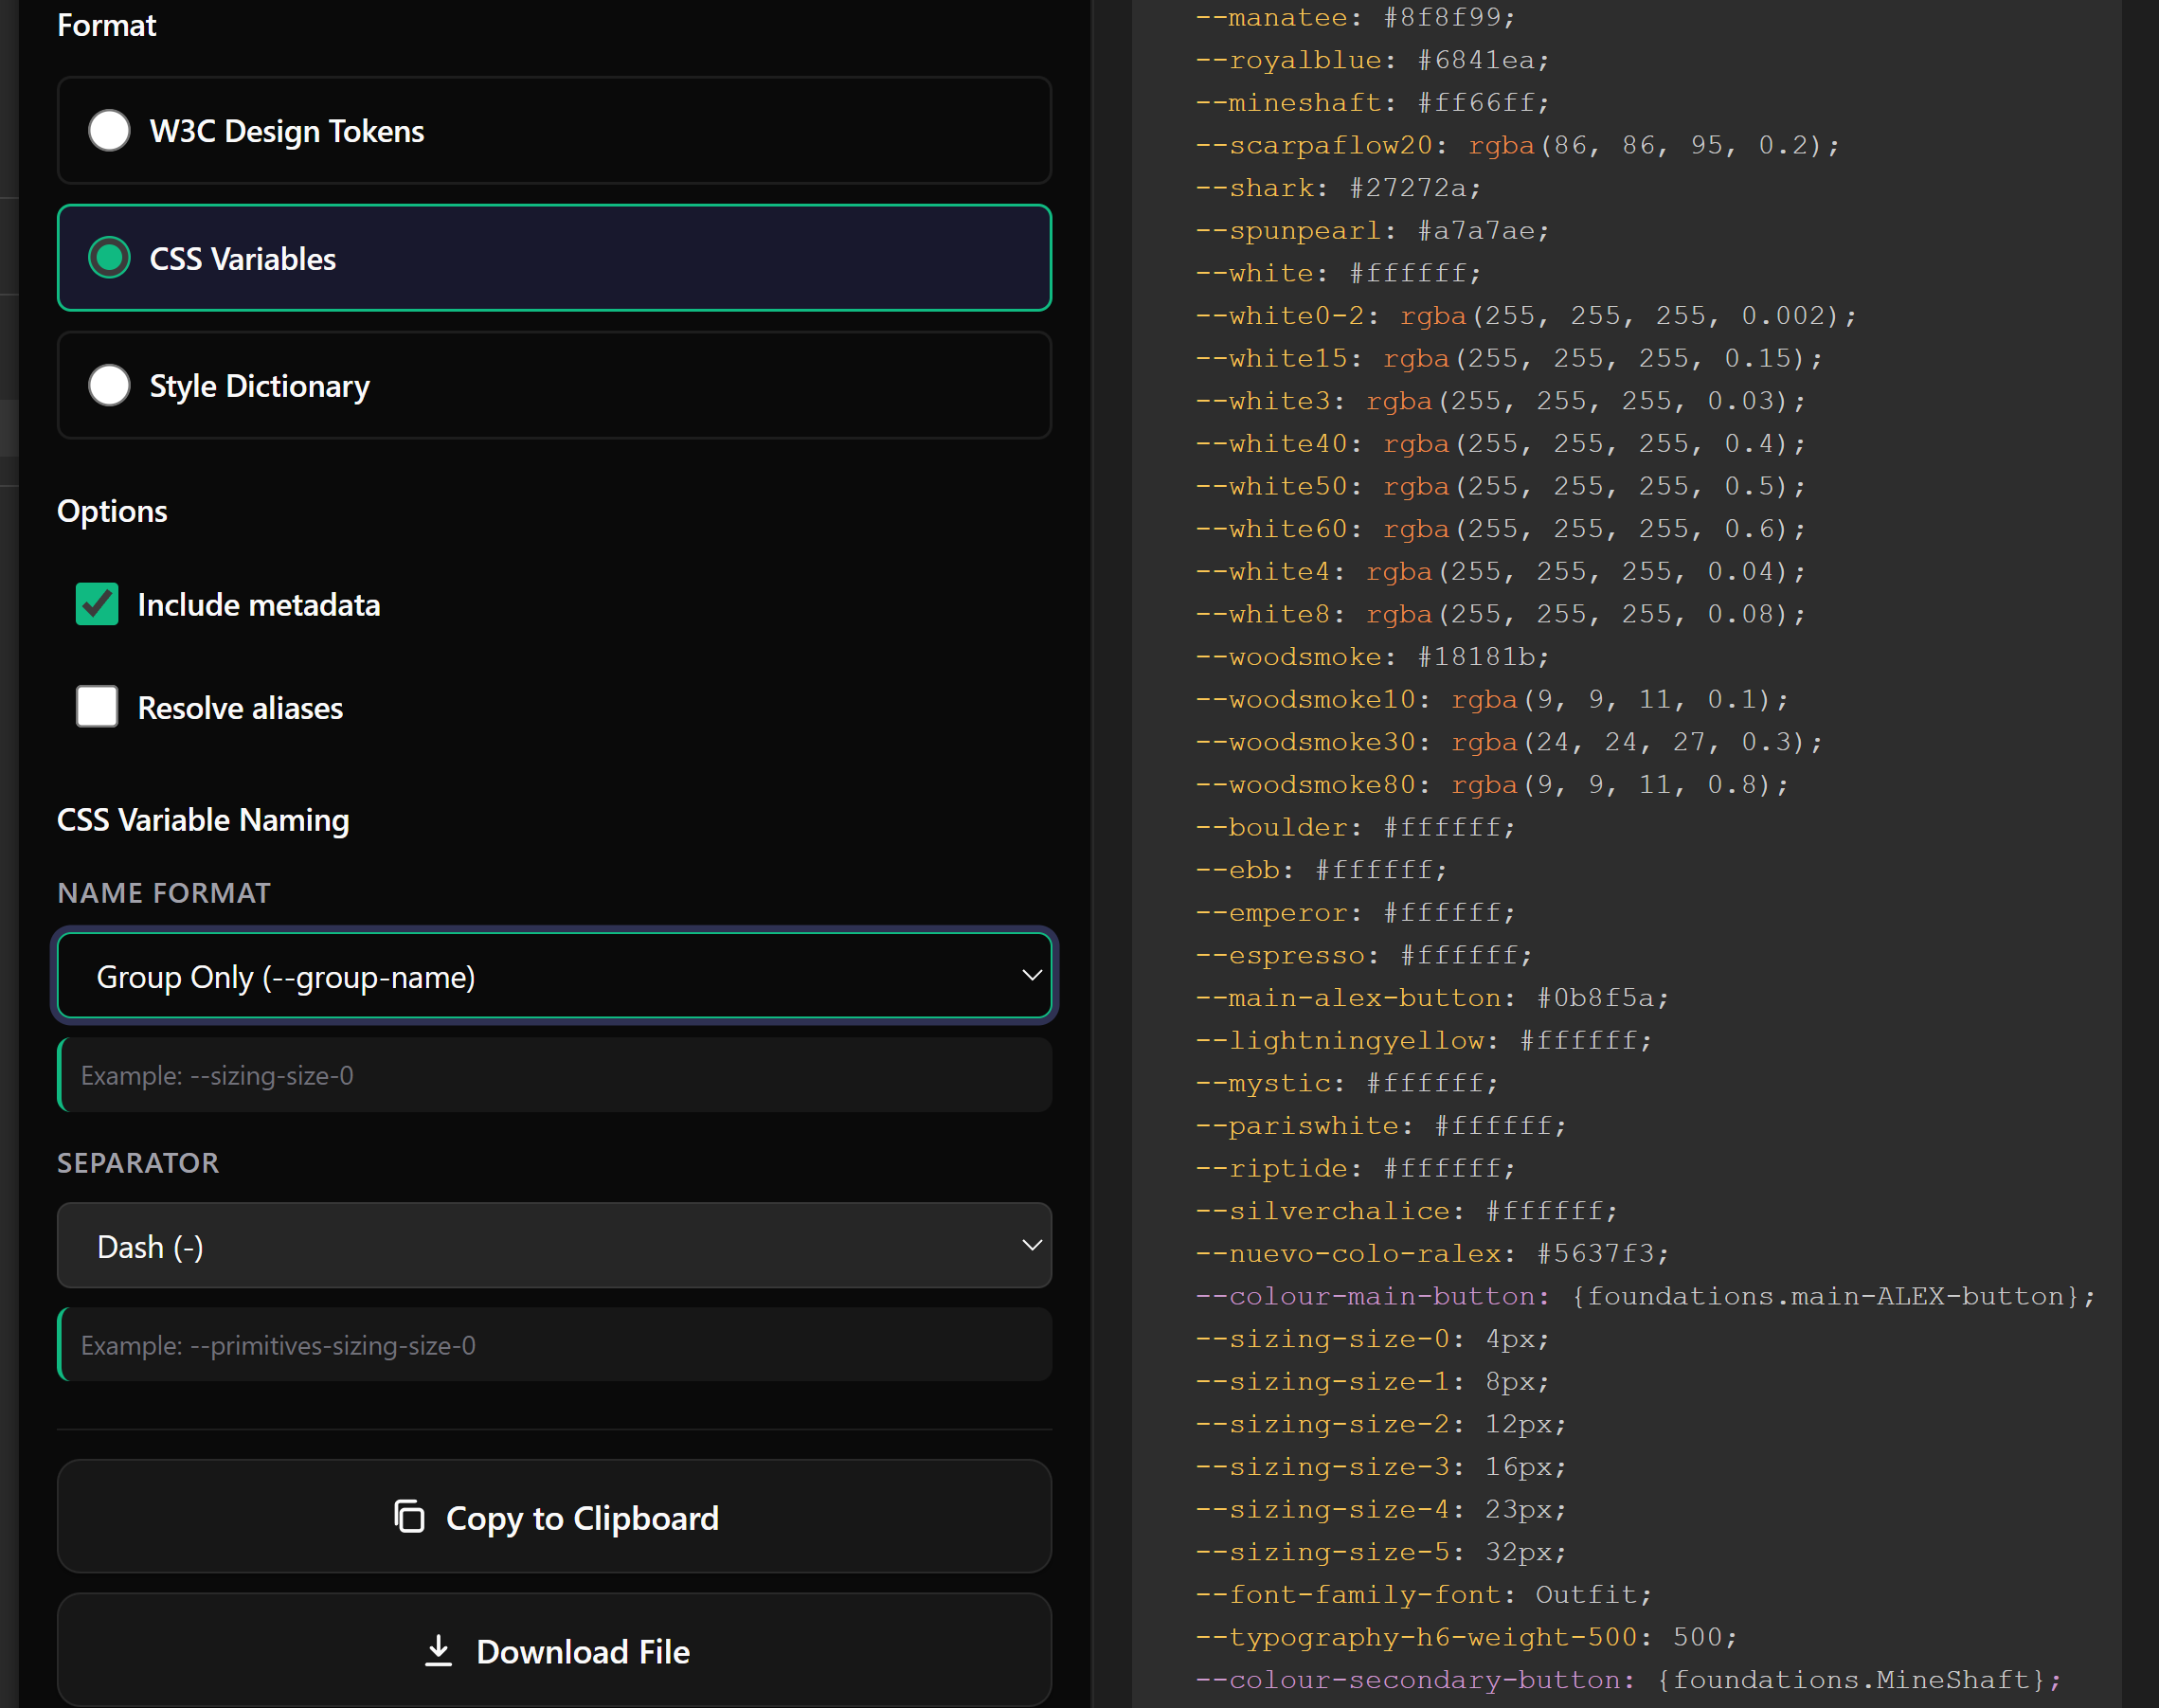Screen dimensions: 2159x1708
Task: Click the sizing-size-0 example input field
Action: (553, 1075)
